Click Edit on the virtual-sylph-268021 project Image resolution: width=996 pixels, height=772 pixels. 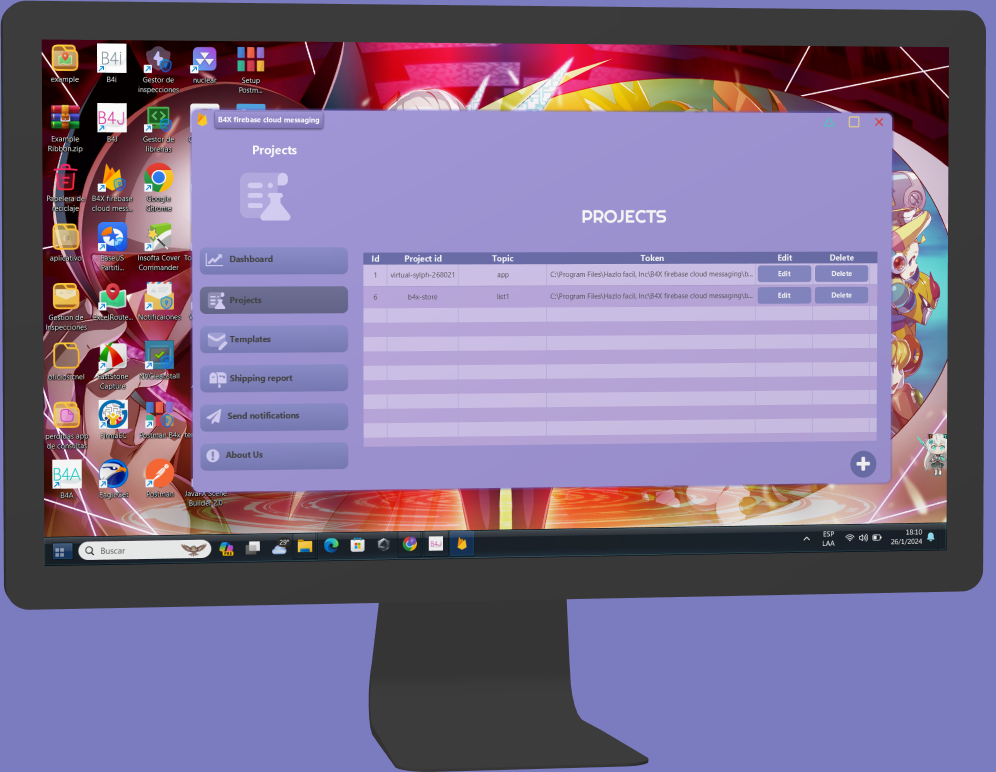click(x=784, y=273)
